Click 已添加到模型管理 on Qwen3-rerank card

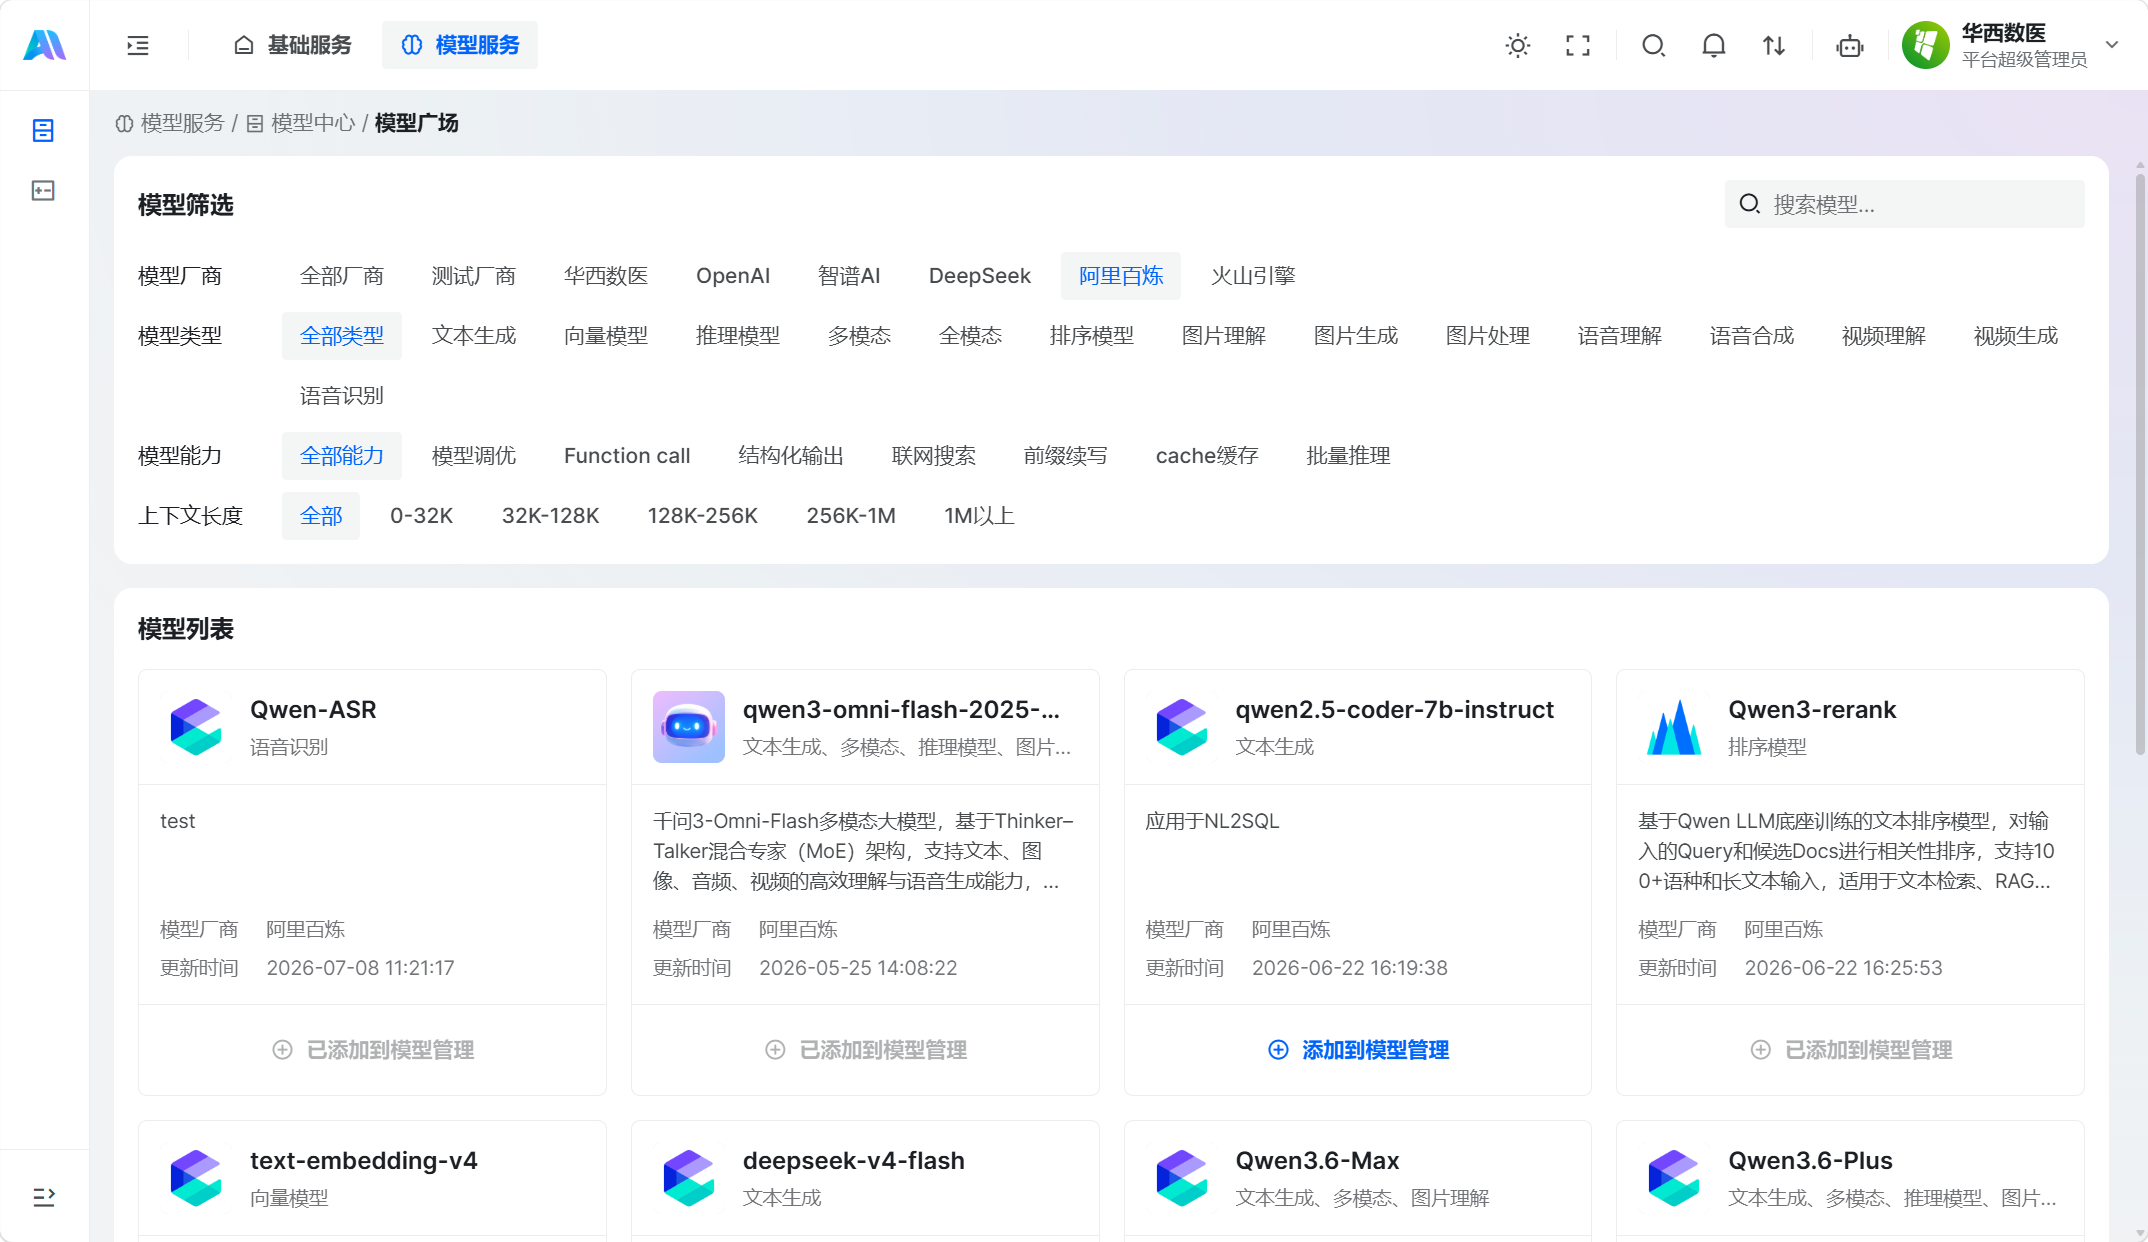1851,1050
